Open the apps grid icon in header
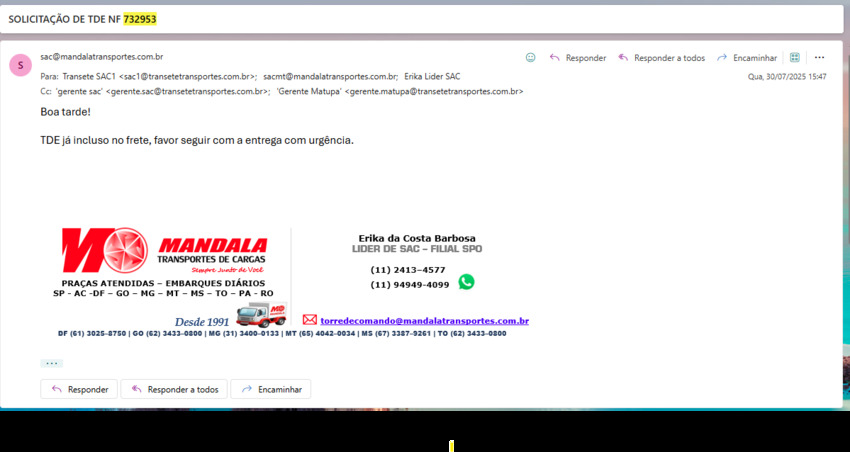The width and height of the screenshot is (850, 452). 795,58
